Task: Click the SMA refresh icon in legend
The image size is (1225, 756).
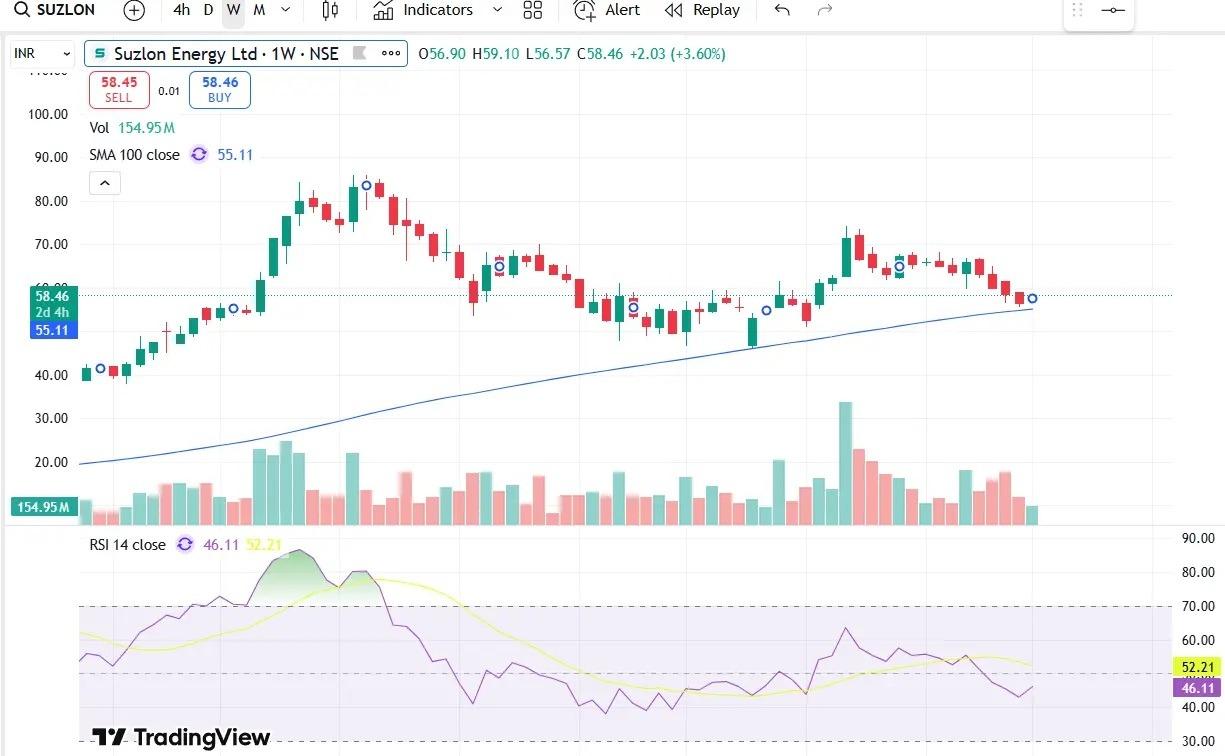Action: pyautogui.click(x=198, y=155)
